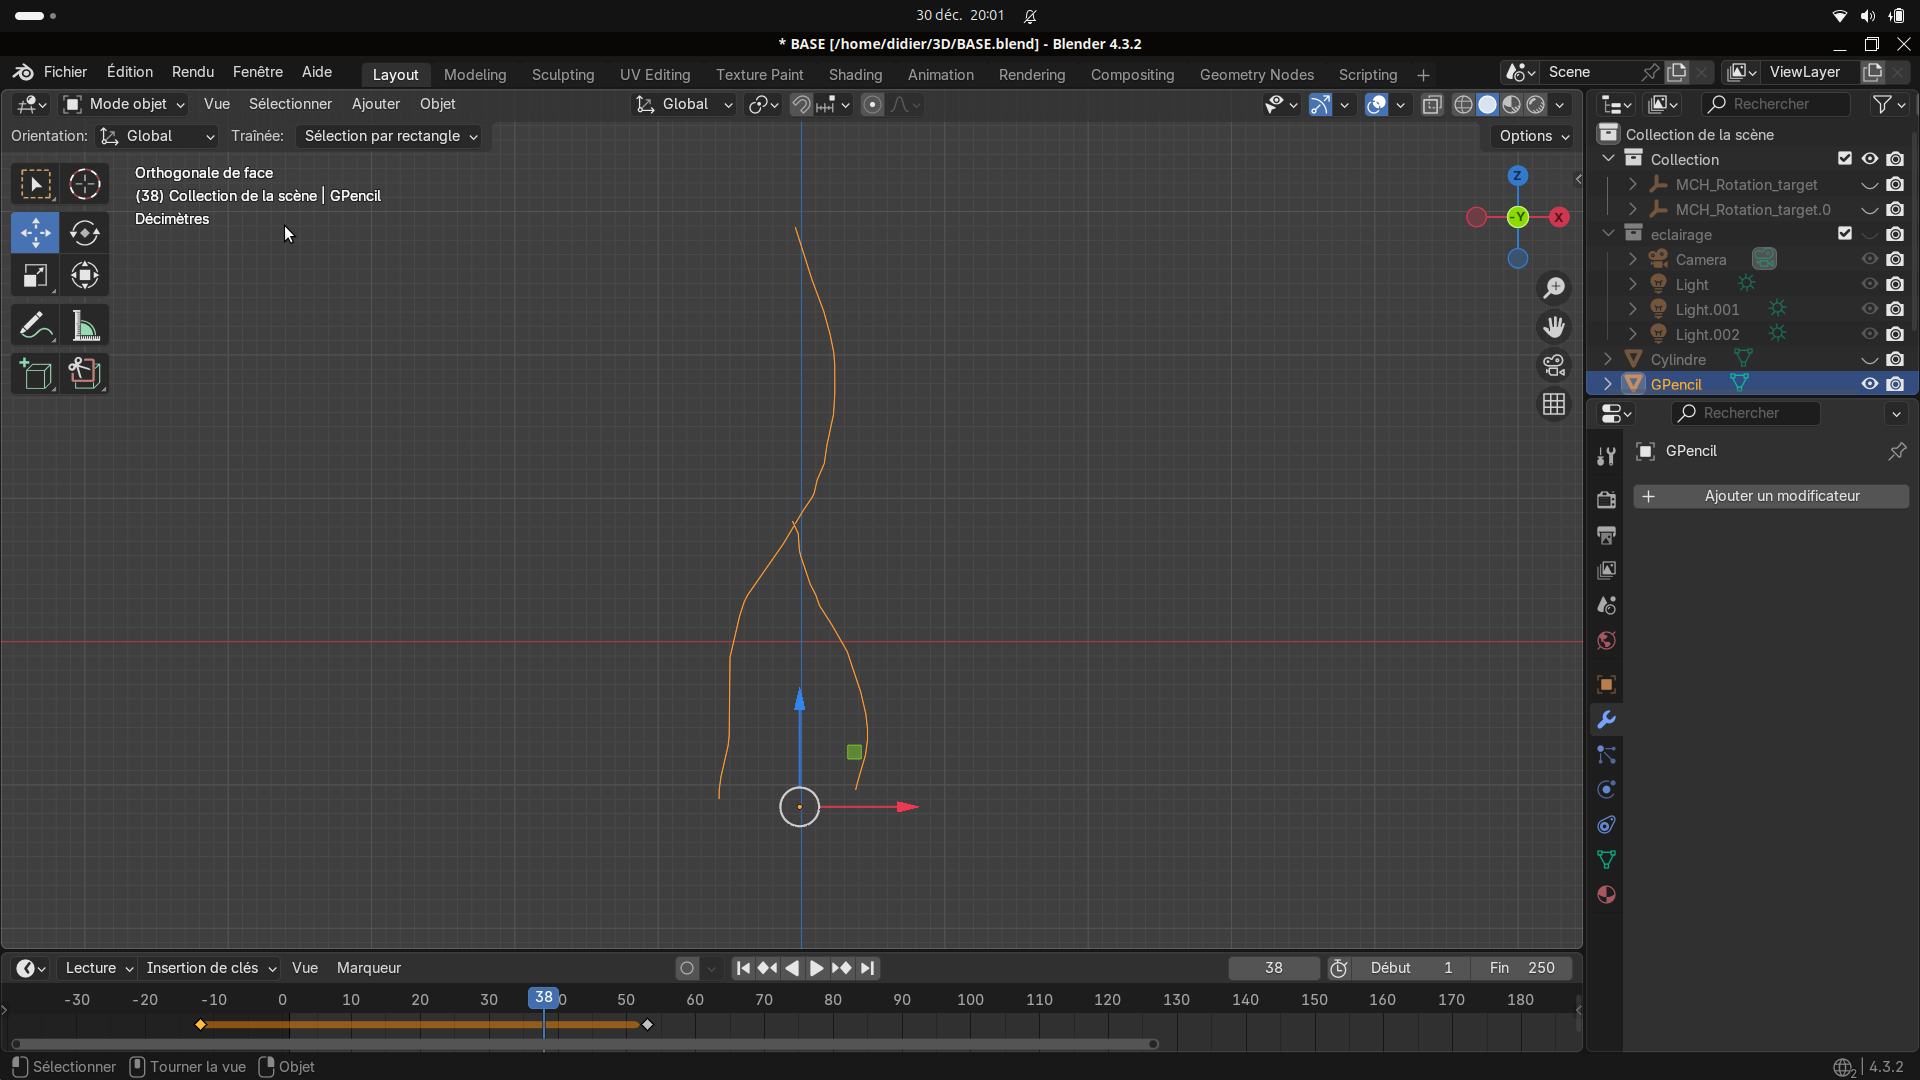
Task: Open Sélection par rectangle dropdown
Action: 390,136
